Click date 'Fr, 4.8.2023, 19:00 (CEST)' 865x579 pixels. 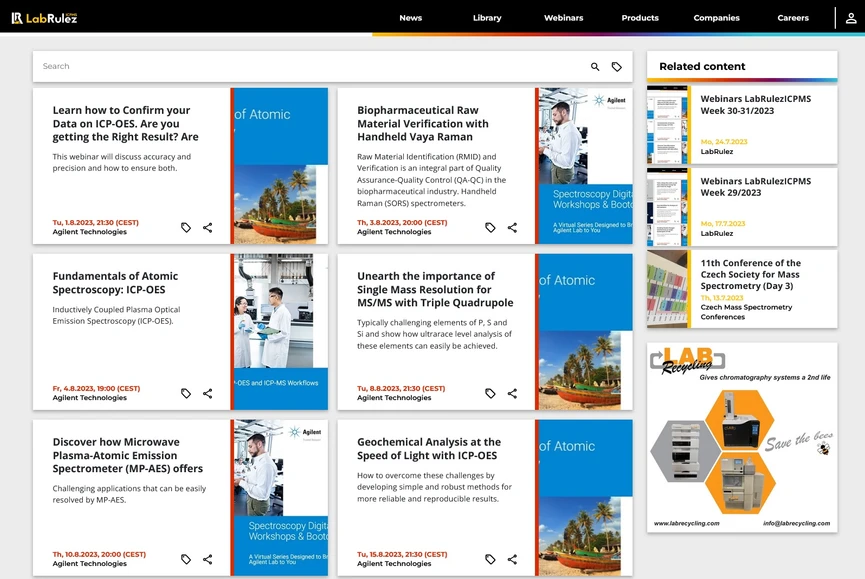(97, 388)
